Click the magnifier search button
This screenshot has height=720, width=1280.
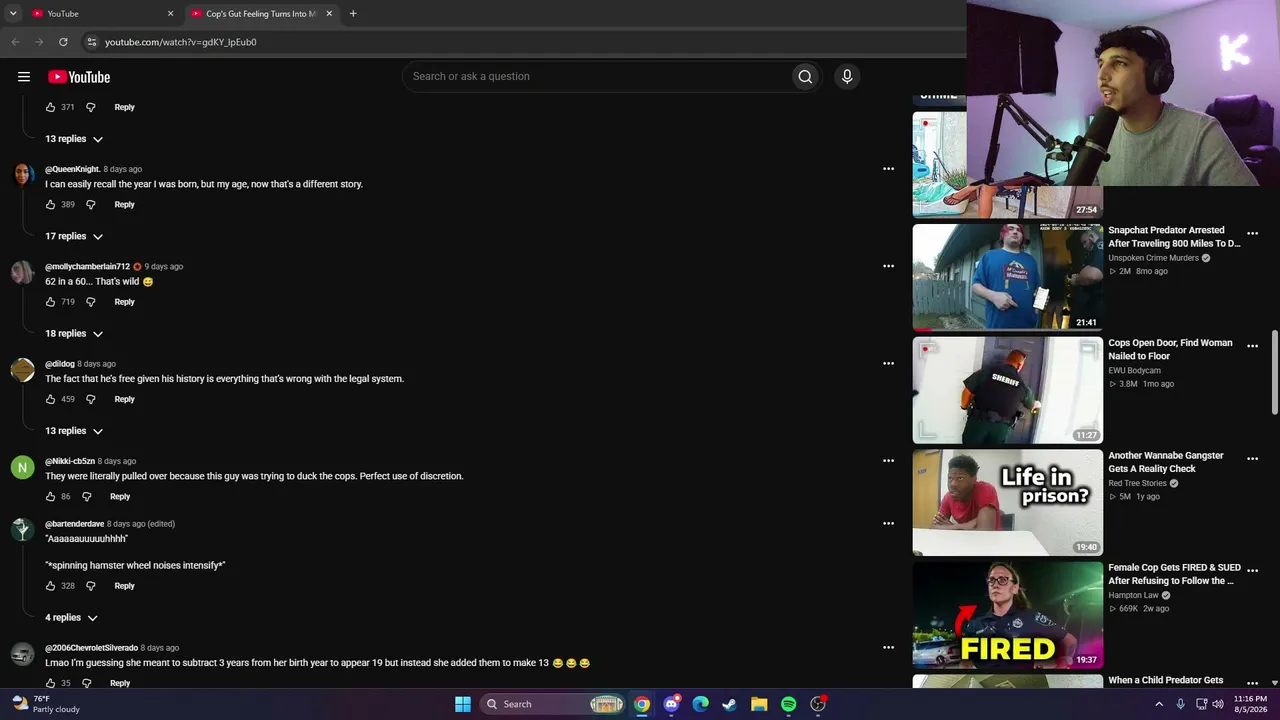click(x=805, y=77)
